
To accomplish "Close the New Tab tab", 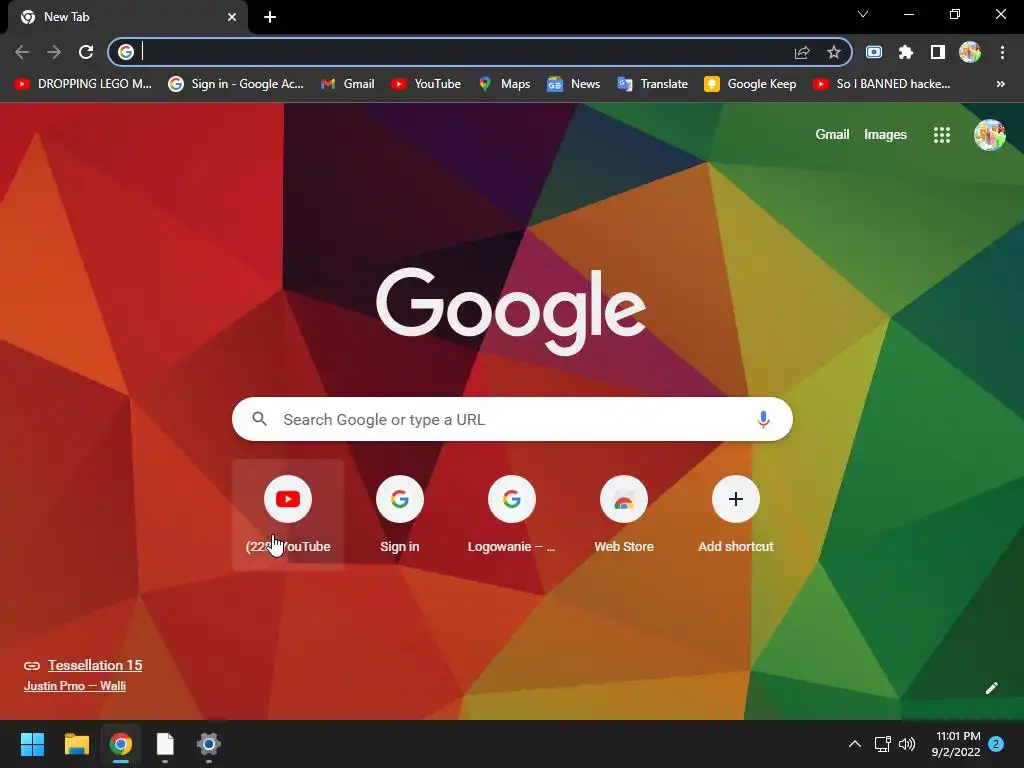I will click(x=232, y=17).
